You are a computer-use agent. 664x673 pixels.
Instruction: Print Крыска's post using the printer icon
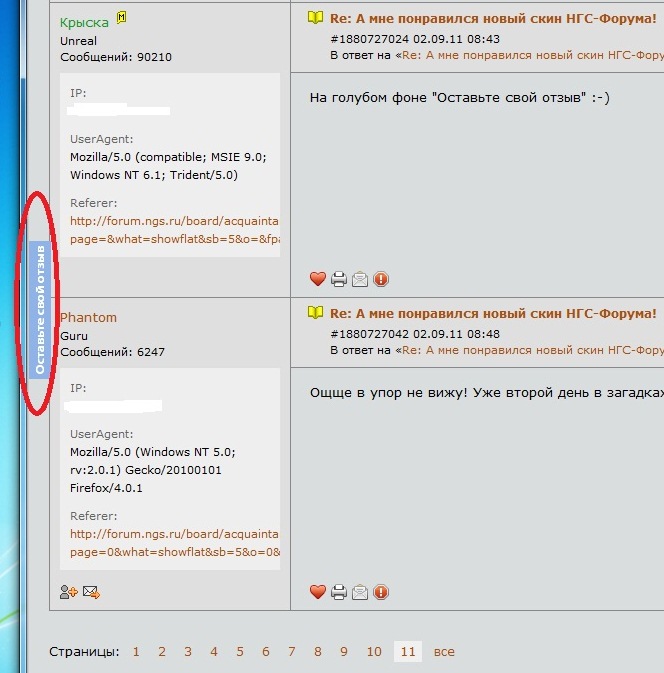339,279
